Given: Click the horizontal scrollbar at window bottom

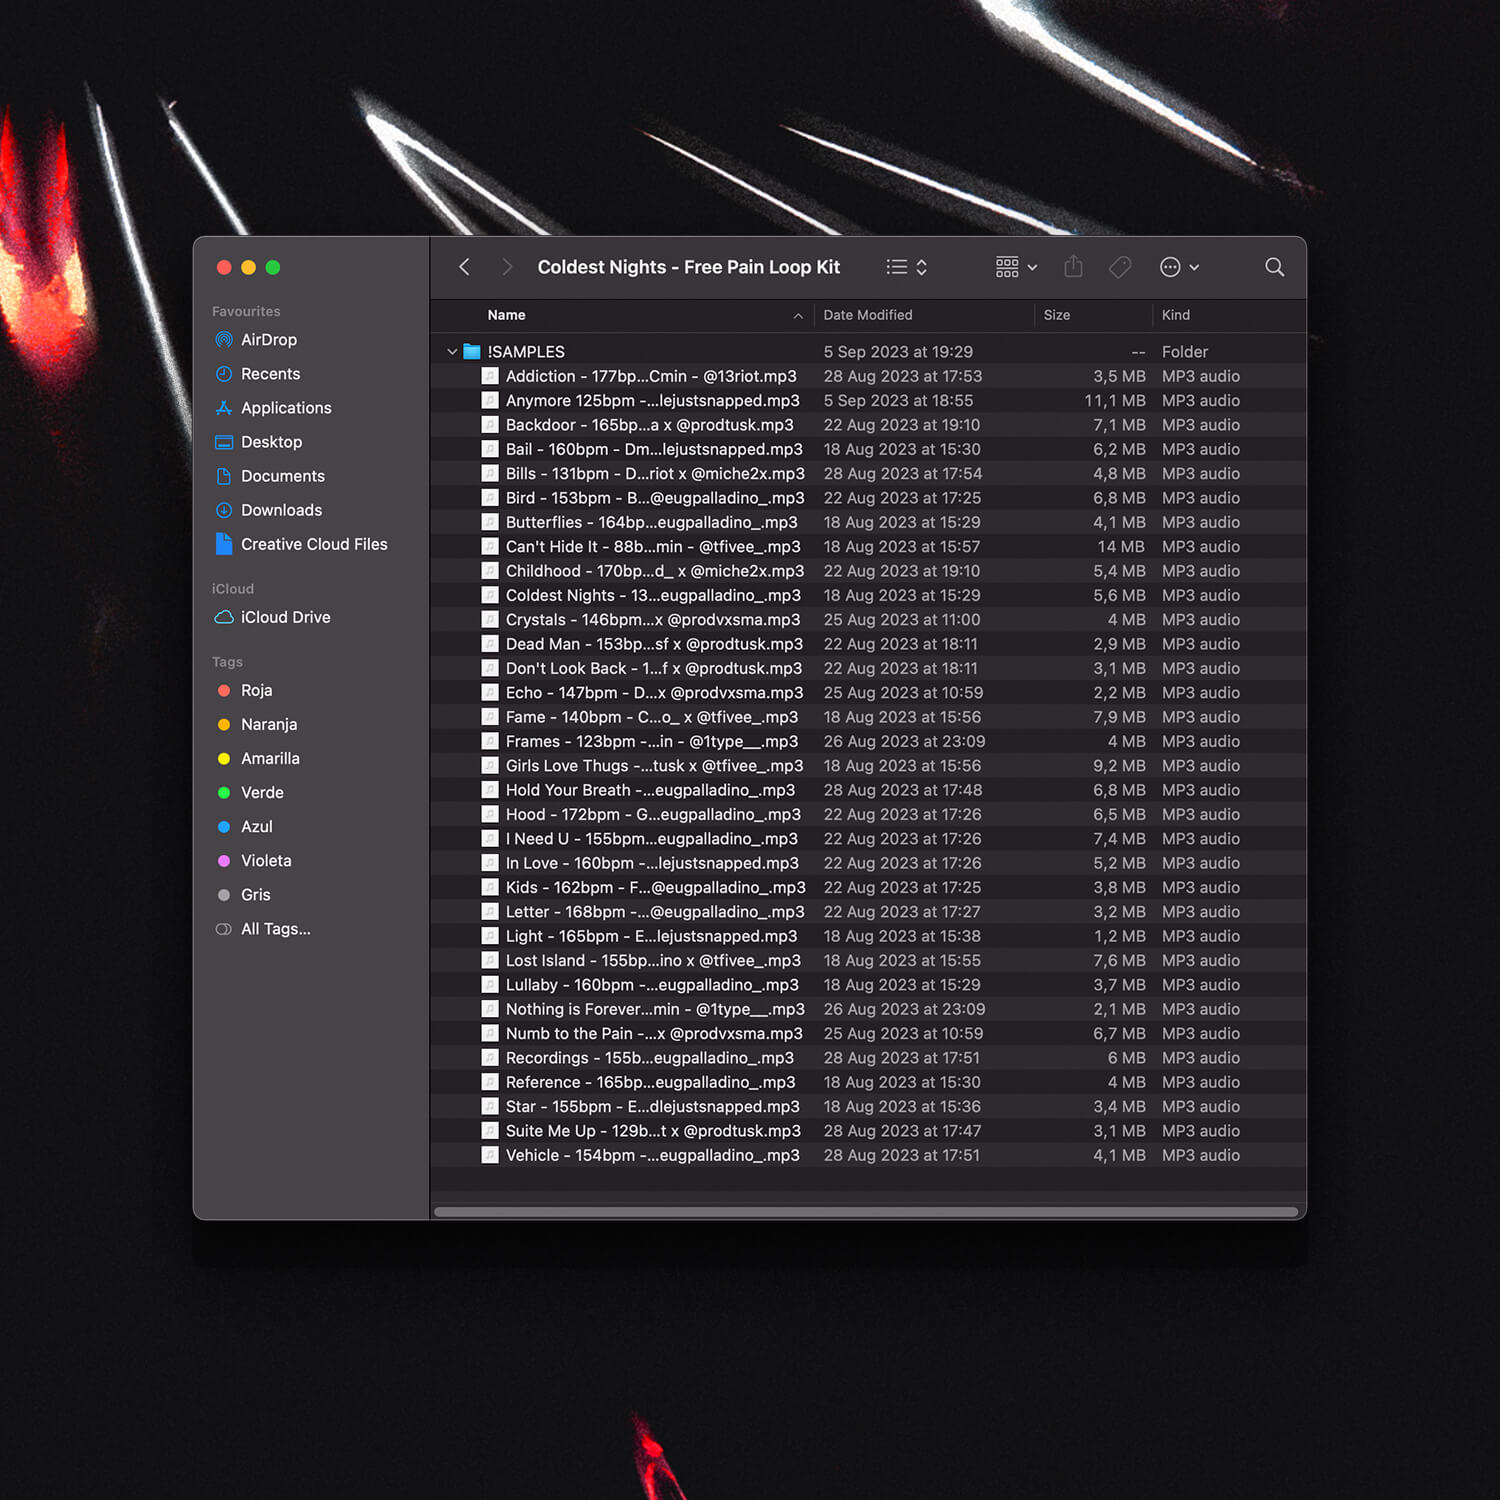Looking at the screenshot, I should coord(866,1212).
